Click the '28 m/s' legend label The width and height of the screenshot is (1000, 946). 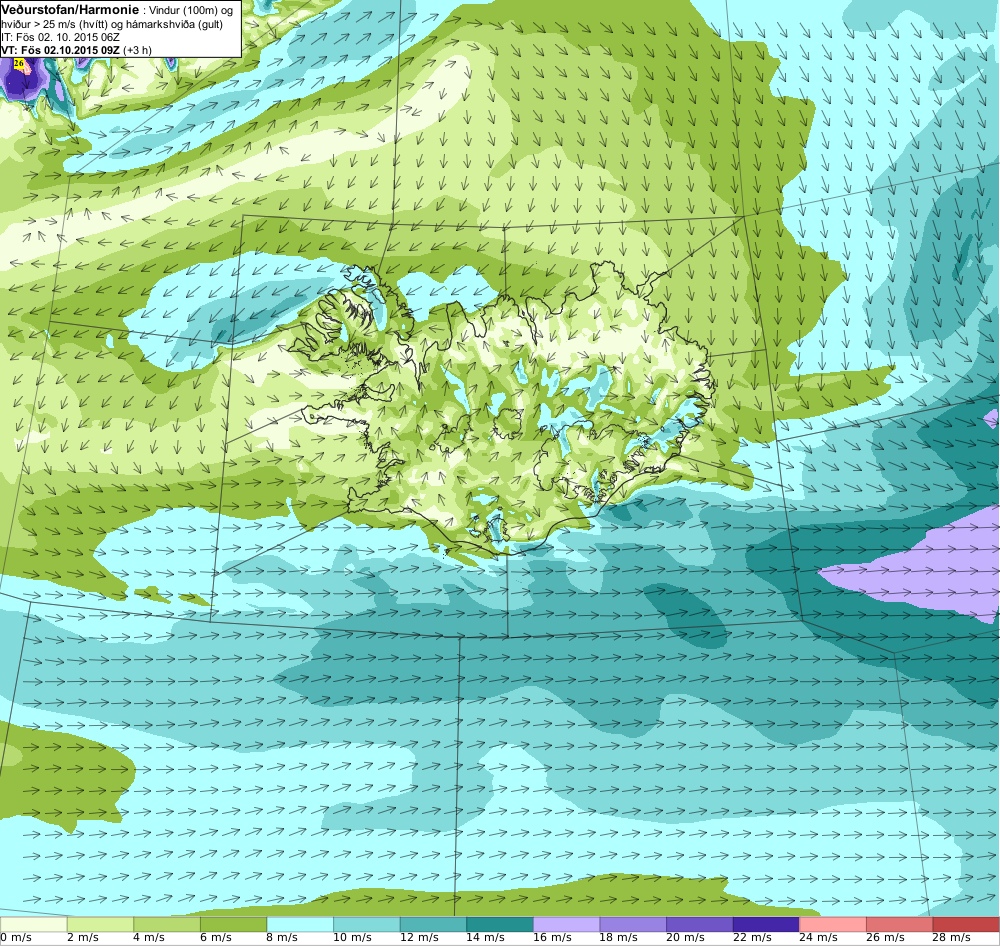(x=952, y=938)
